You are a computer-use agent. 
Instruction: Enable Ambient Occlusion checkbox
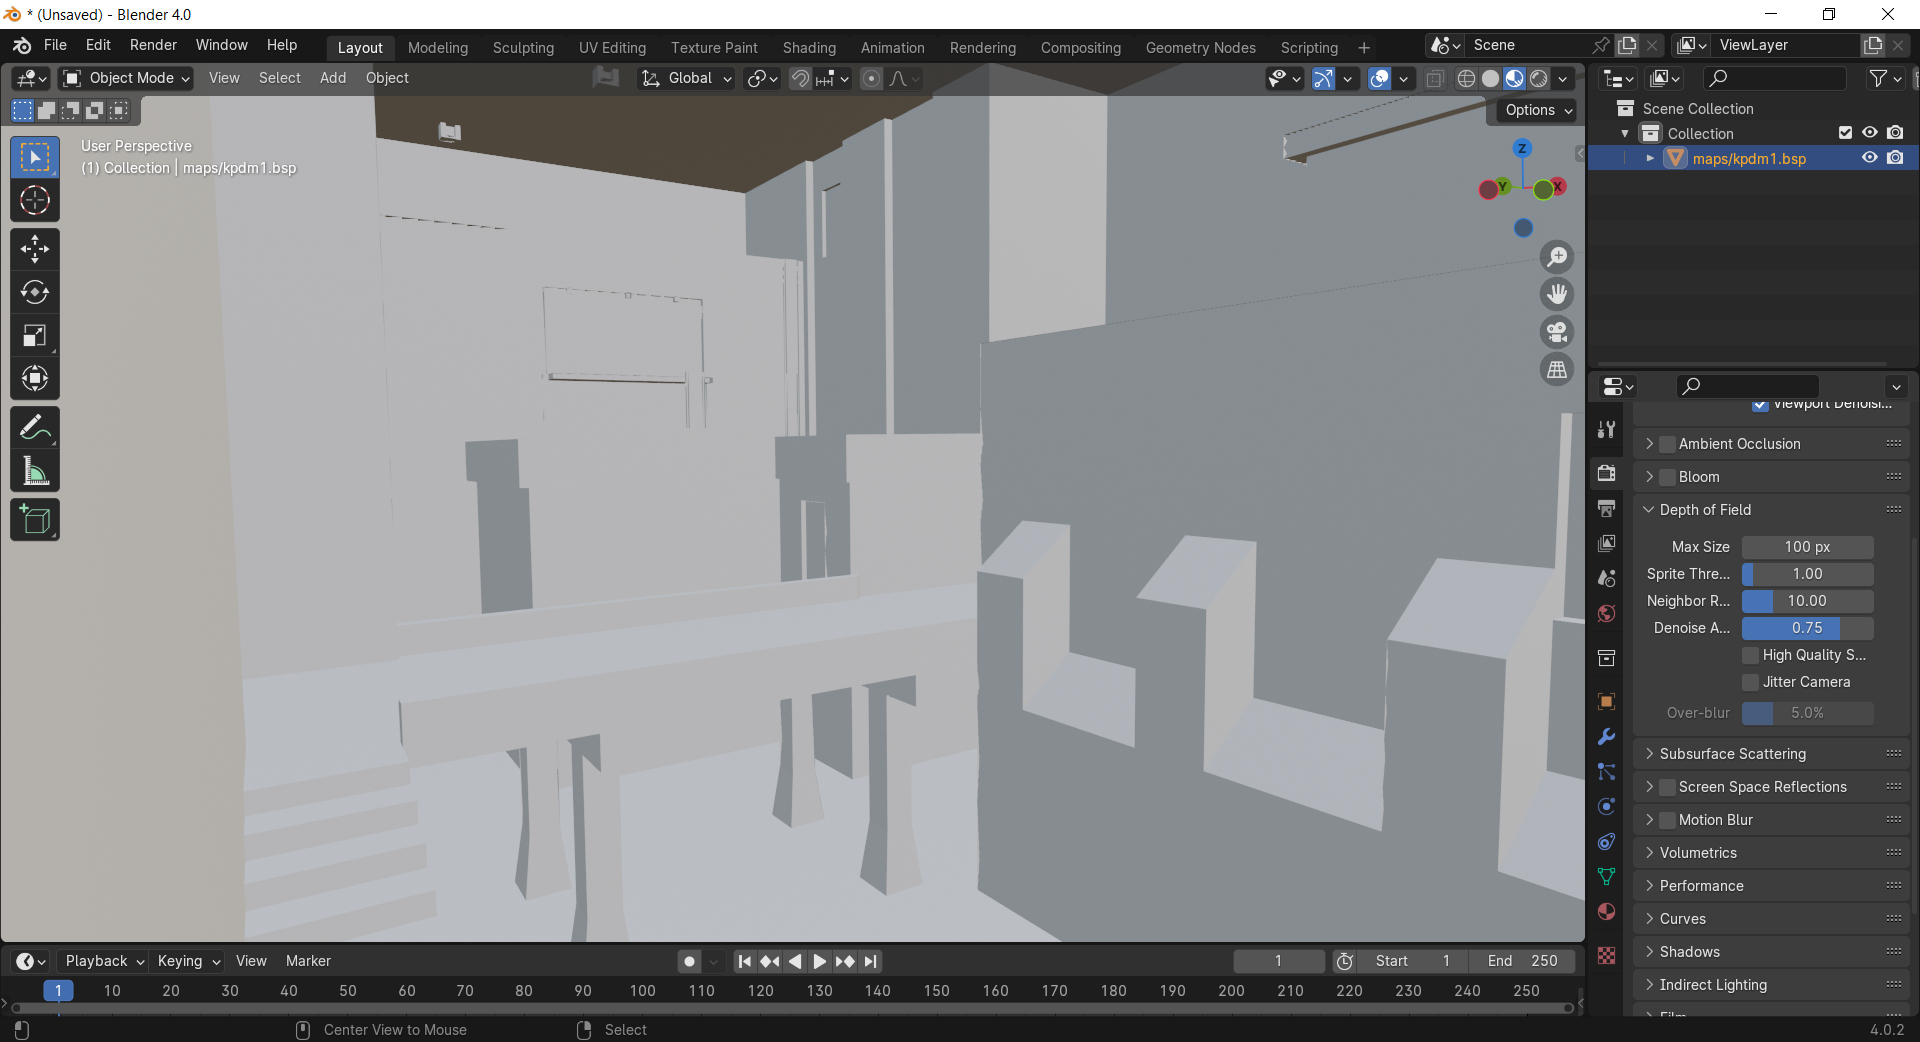click(1667, 444)
